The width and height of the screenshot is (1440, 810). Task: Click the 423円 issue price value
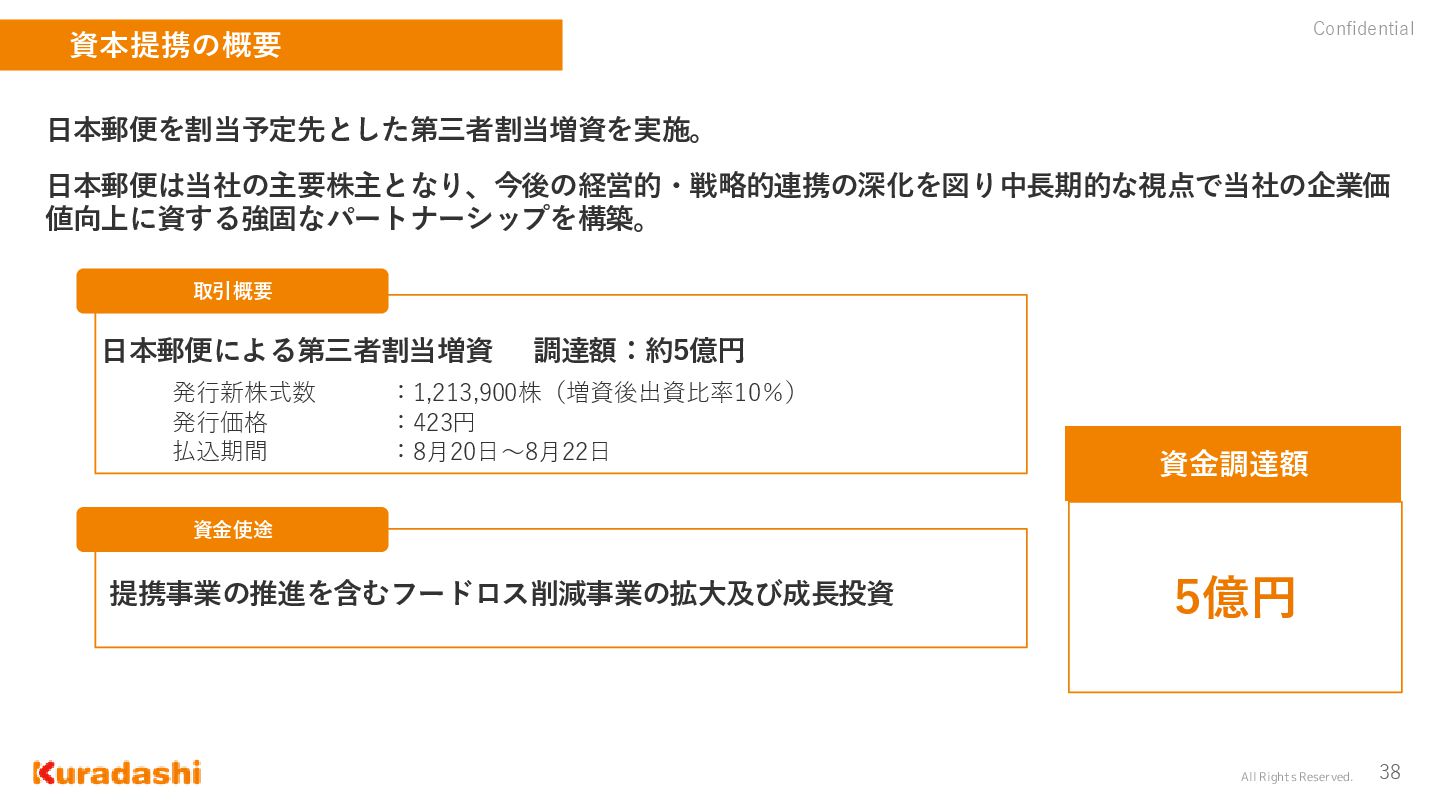pyautogui.click(x=444, y=422)
